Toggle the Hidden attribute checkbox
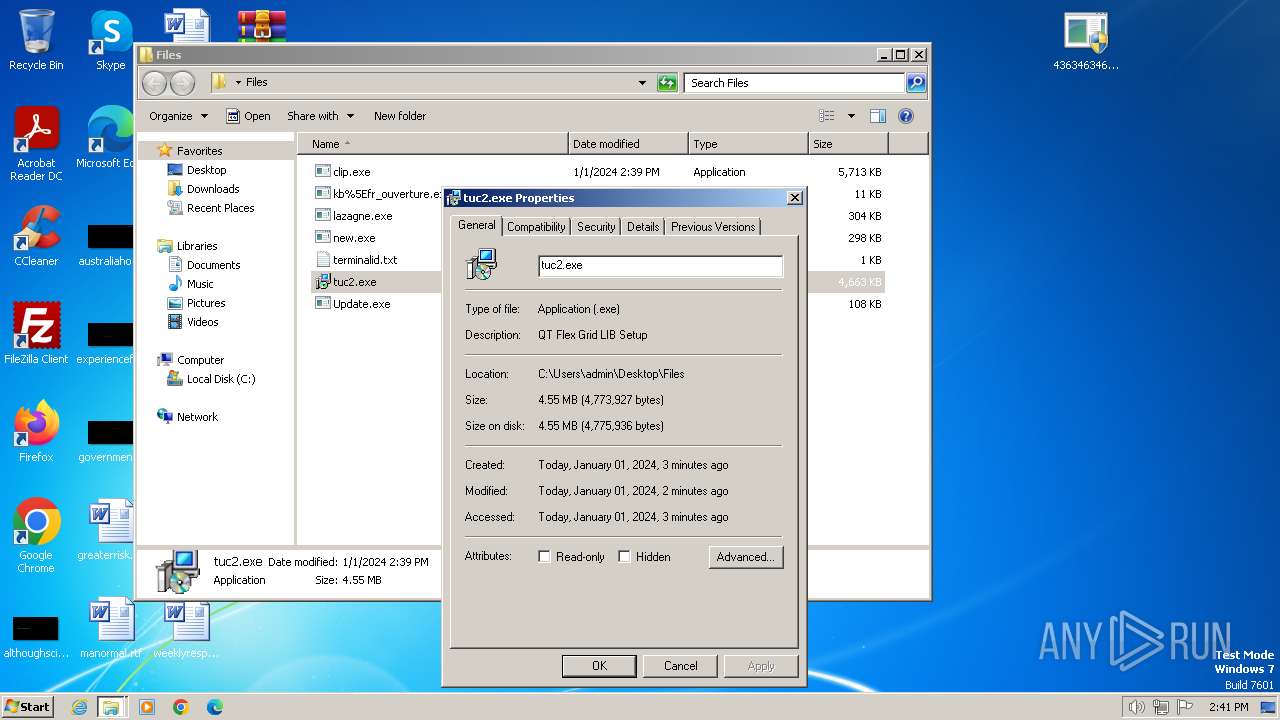1280x720 pixels. [624, 557]
